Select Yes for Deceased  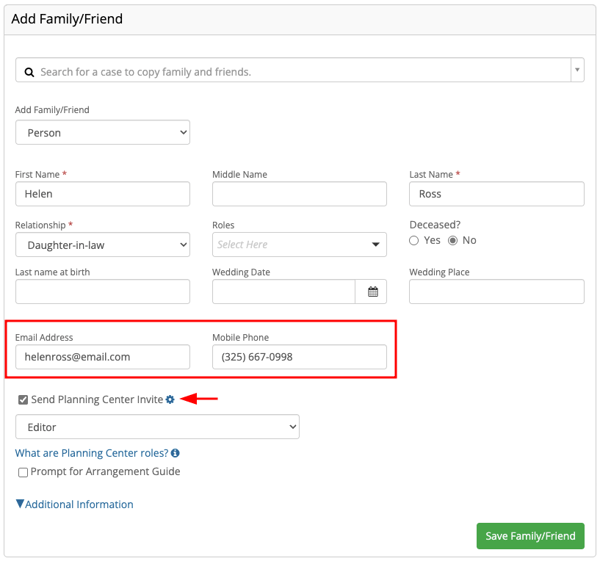414,241
